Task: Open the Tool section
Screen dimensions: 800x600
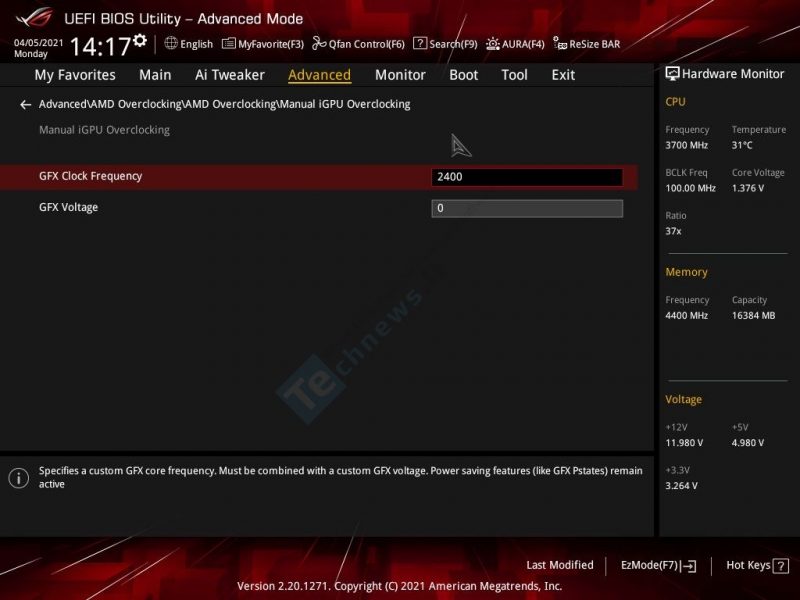Action: [514, 74]
